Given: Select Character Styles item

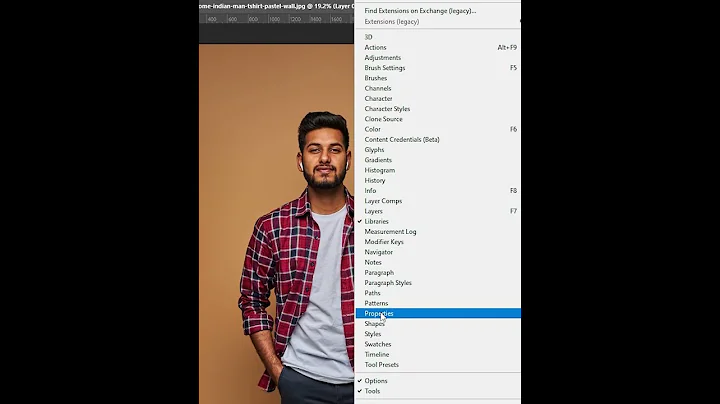Looking at the screenshot, I should coord(438,109).
